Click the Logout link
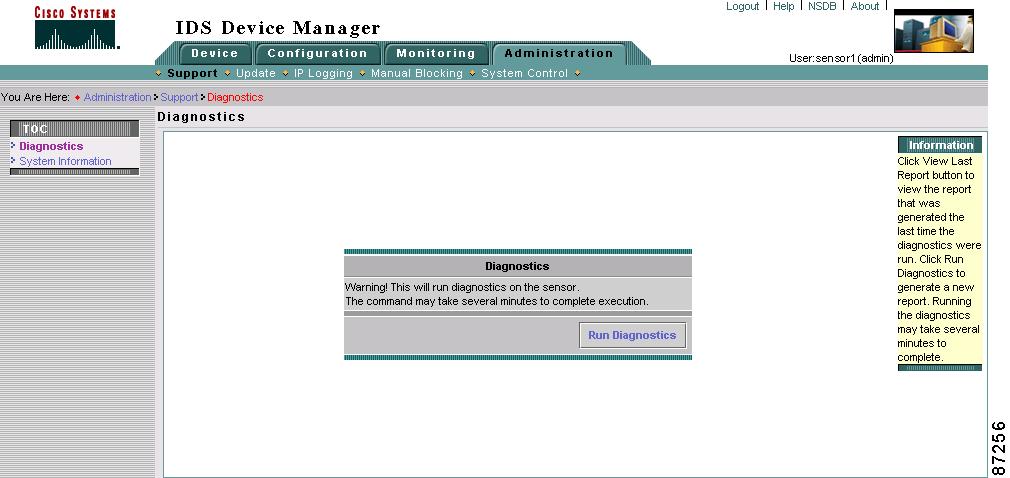1010x478 pixels. 743,6
